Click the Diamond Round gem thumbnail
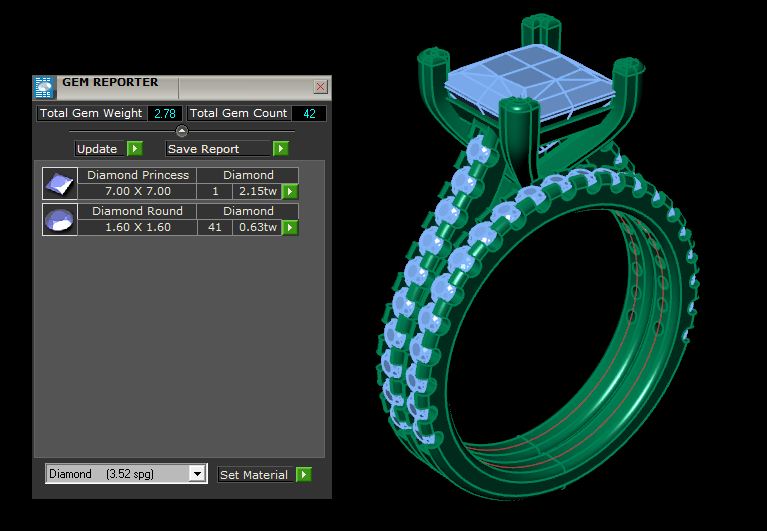 (x=59, y=219)
